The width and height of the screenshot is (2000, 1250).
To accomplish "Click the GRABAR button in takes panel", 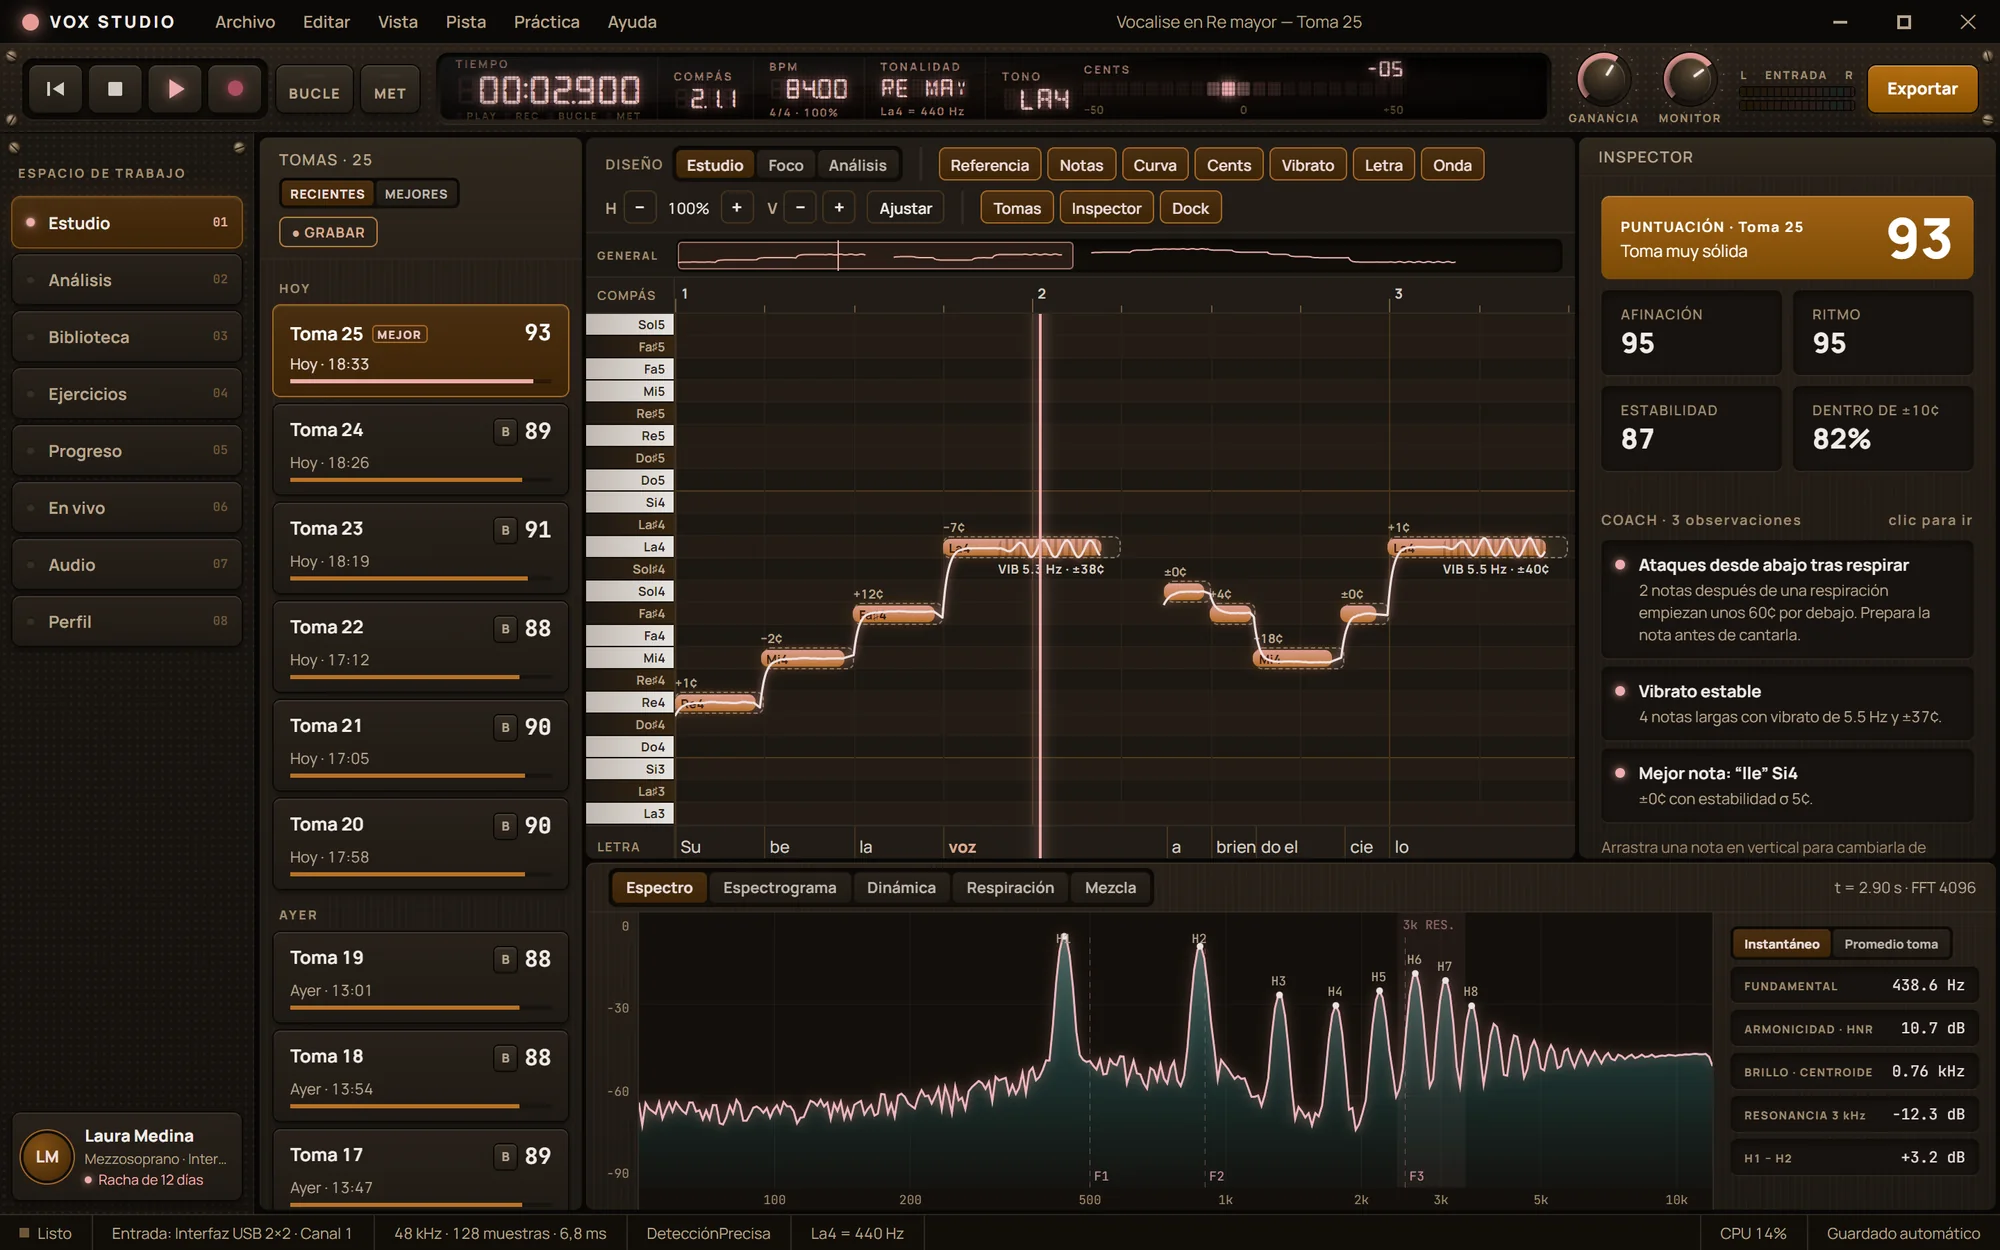I will 328,232.
